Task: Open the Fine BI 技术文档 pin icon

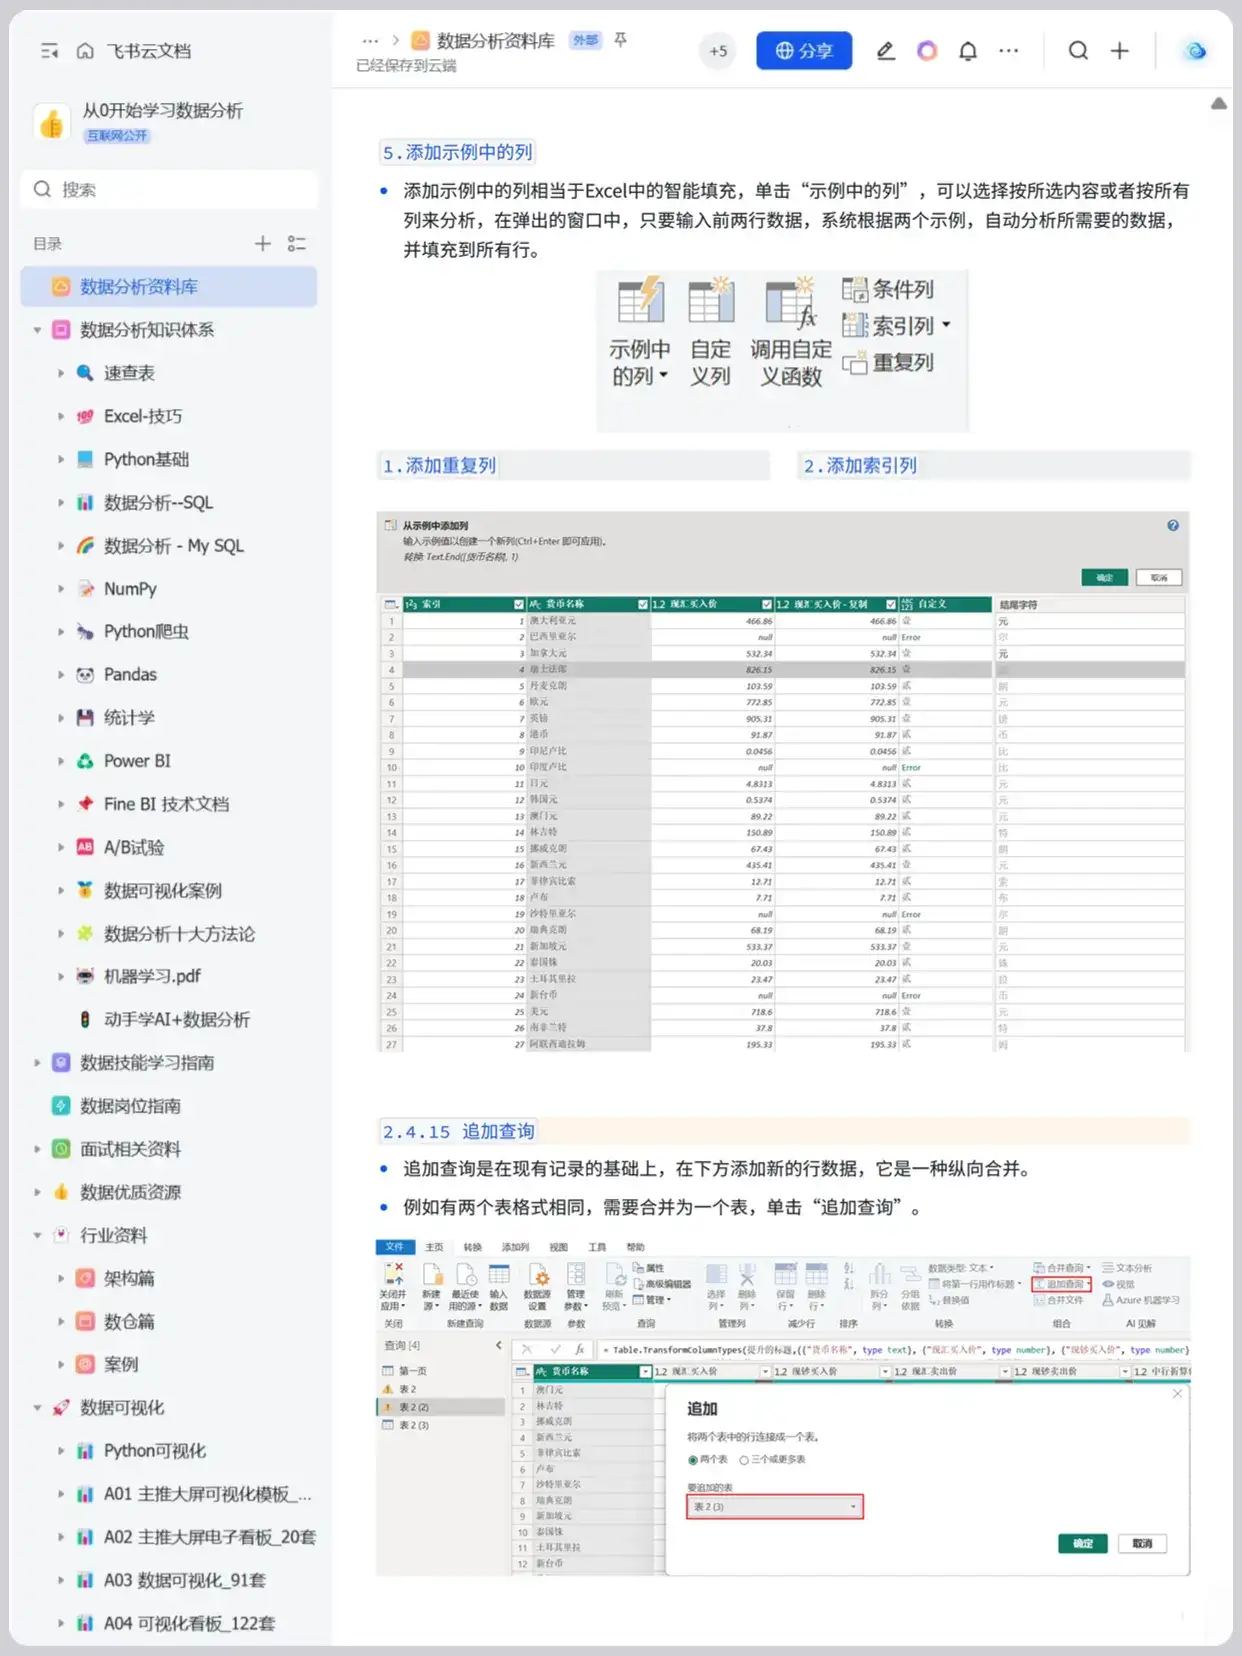Action: click(86, 804)
